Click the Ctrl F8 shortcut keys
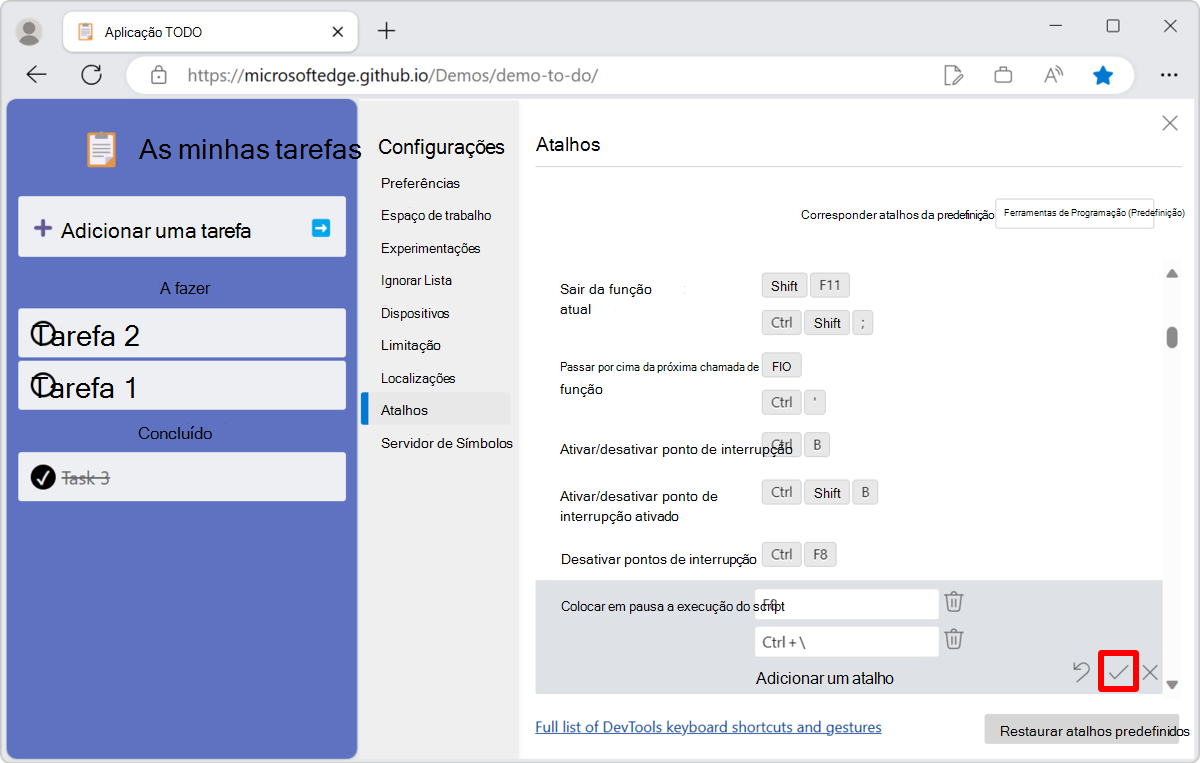 click(x=799, y=554)
